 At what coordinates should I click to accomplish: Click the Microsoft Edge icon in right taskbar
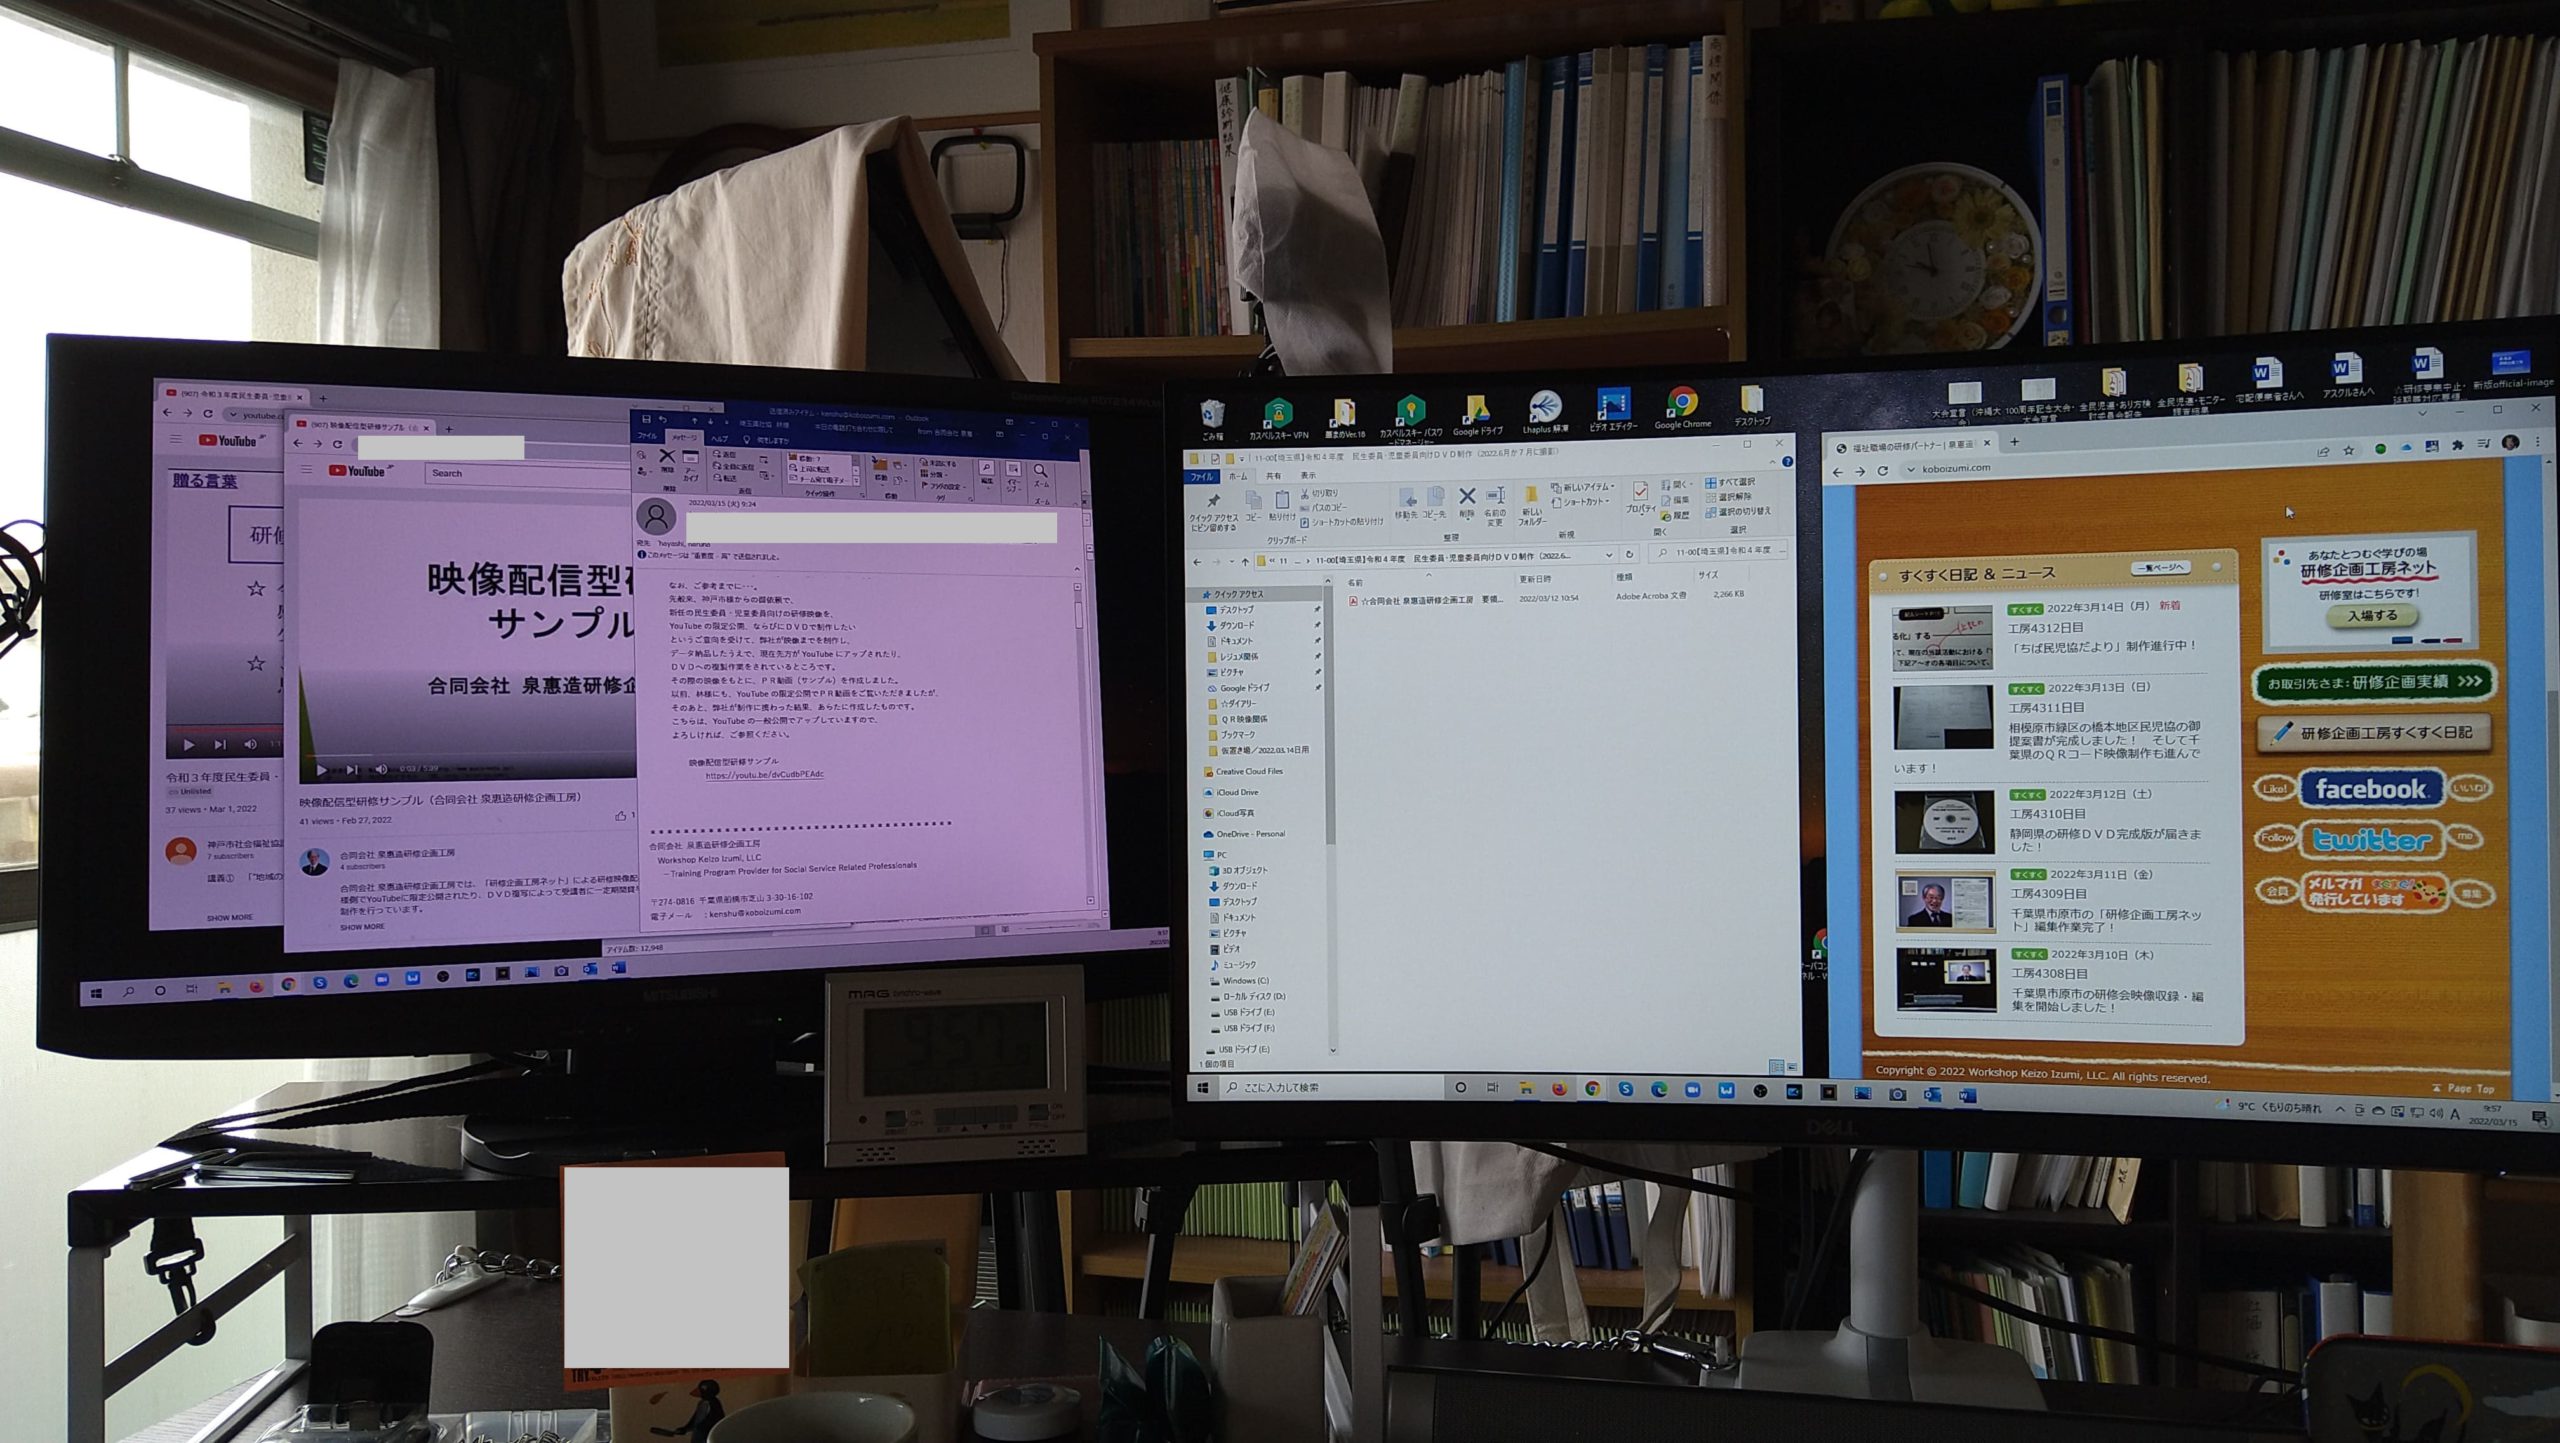[x=1660, y=1090]
